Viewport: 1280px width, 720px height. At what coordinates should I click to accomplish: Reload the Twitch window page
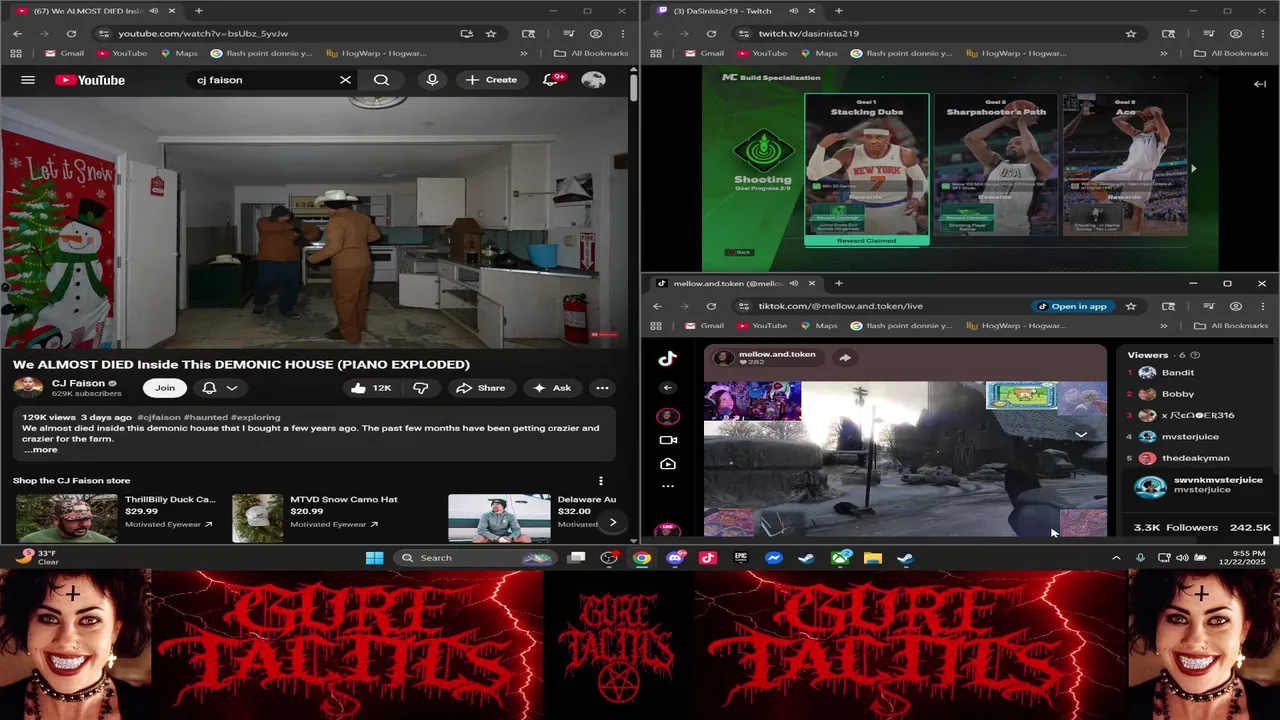(x=711, y=33)
